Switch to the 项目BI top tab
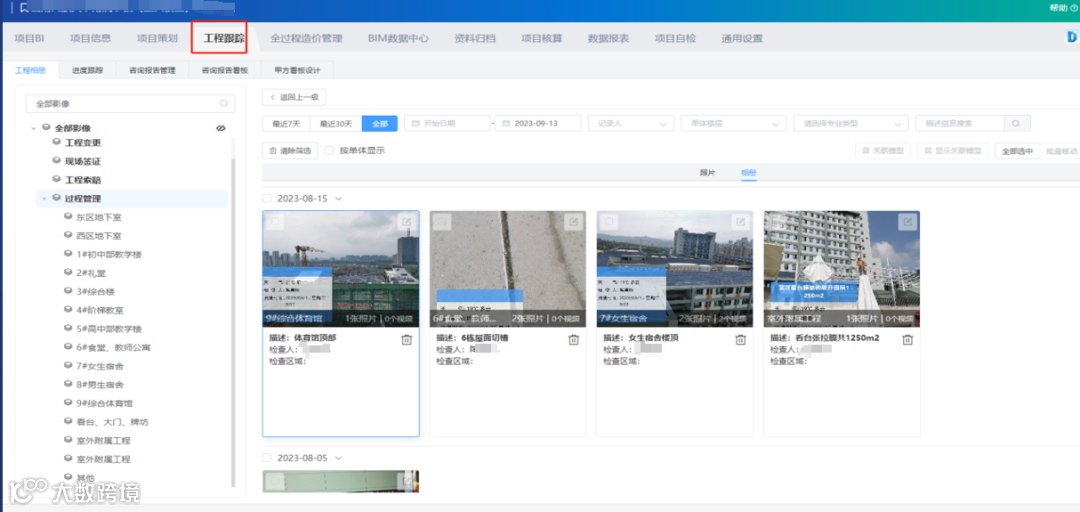Viewport: 1080px width, 512px height. [x=29, y=39]
